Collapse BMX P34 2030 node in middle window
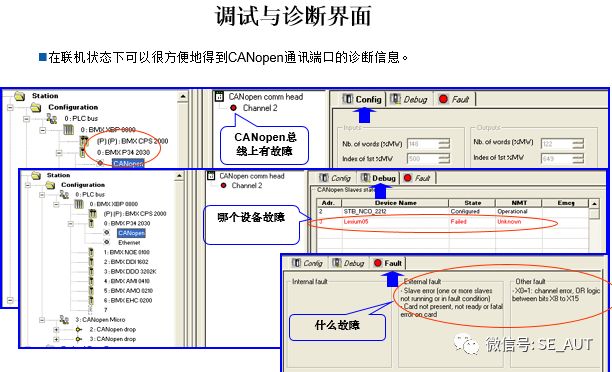This screenshot has width=612, height=372. point(71,224)
